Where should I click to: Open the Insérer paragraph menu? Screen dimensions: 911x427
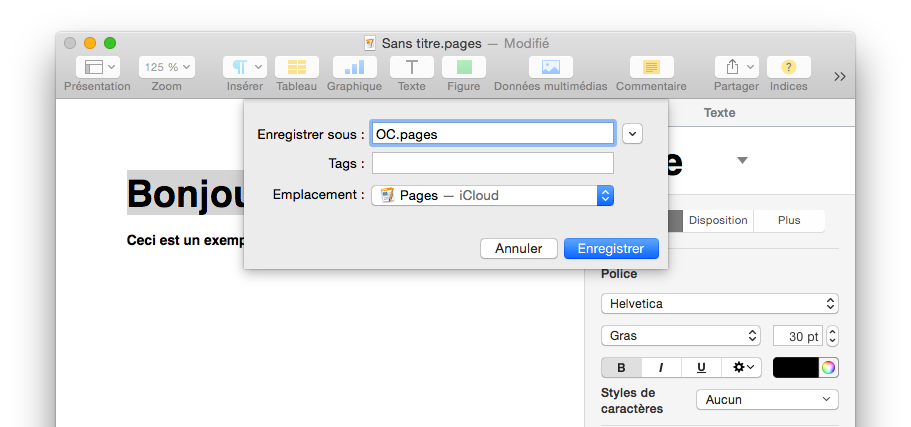pyautogui.click(x=245, y=67)
